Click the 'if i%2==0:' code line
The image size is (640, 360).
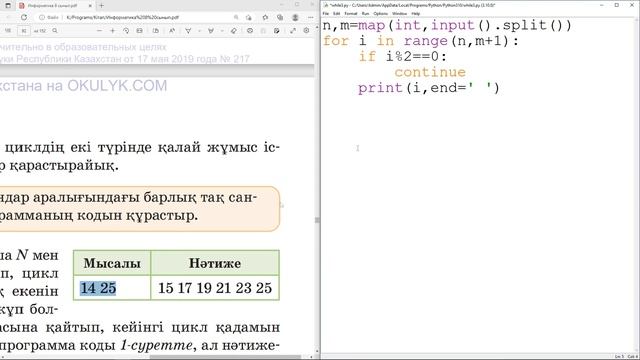[x=402, y=56]
